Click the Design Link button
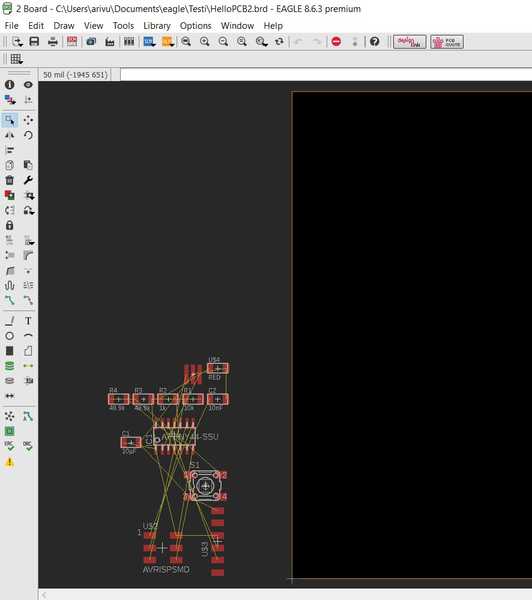The image size is (532, 600). [x=410, y=42]
